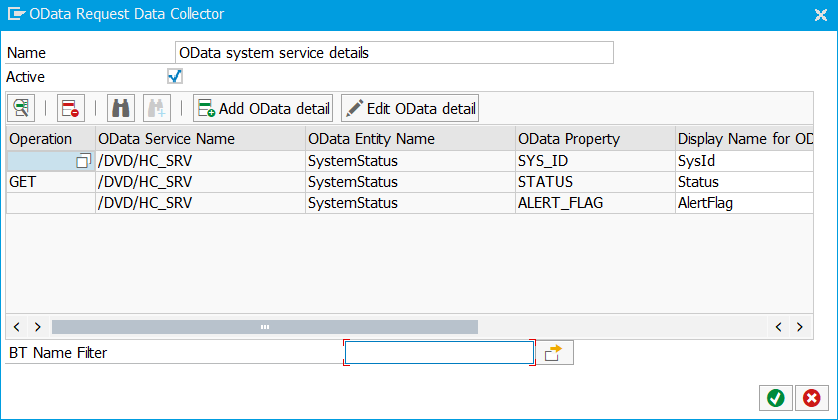Image resolution: width=838 pixels, height=420 pixels.
Task: Click the right scroll arrow at far right
Action: 800,326
